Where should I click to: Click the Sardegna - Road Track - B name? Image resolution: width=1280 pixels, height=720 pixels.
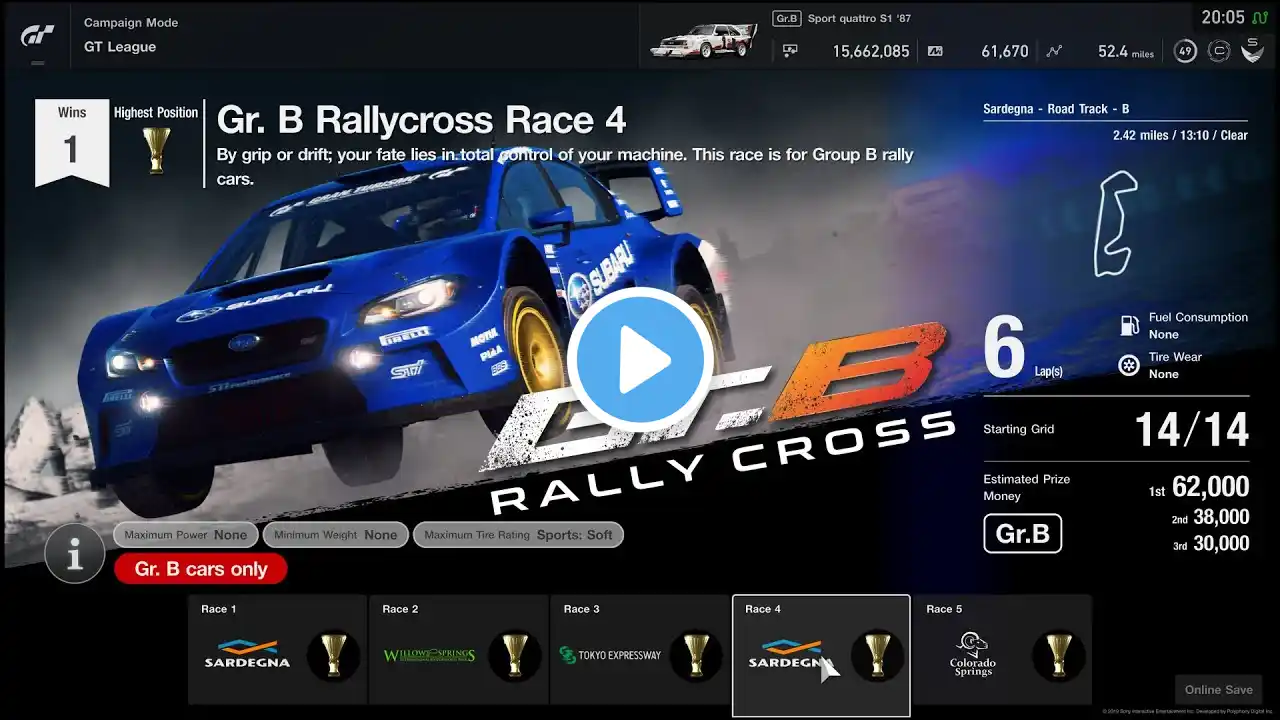pos(1056,109)
